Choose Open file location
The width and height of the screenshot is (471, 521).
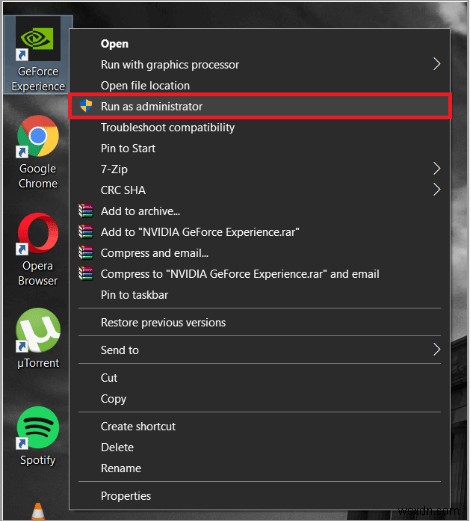pyautogui.click(x=260, y=86)
